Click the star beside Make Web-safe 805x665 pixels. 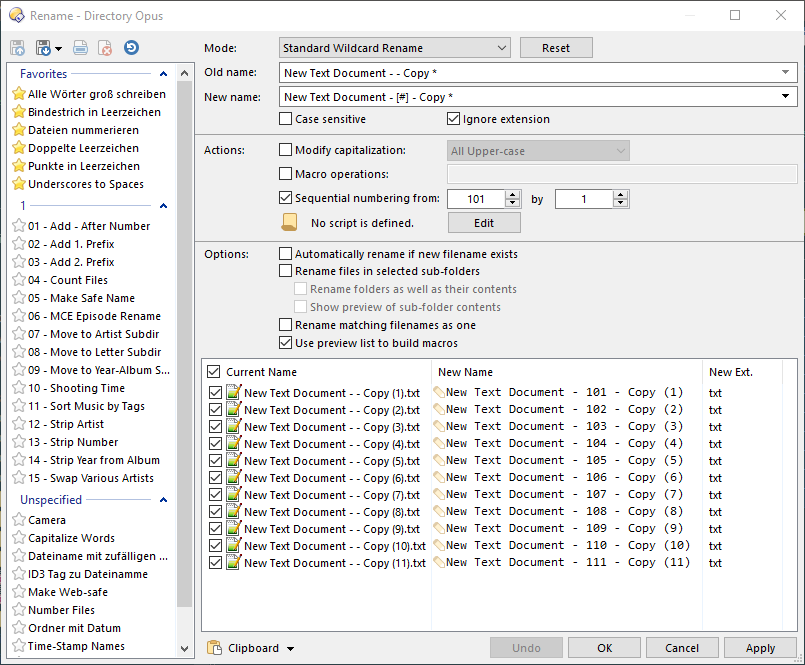pos(19,592)
